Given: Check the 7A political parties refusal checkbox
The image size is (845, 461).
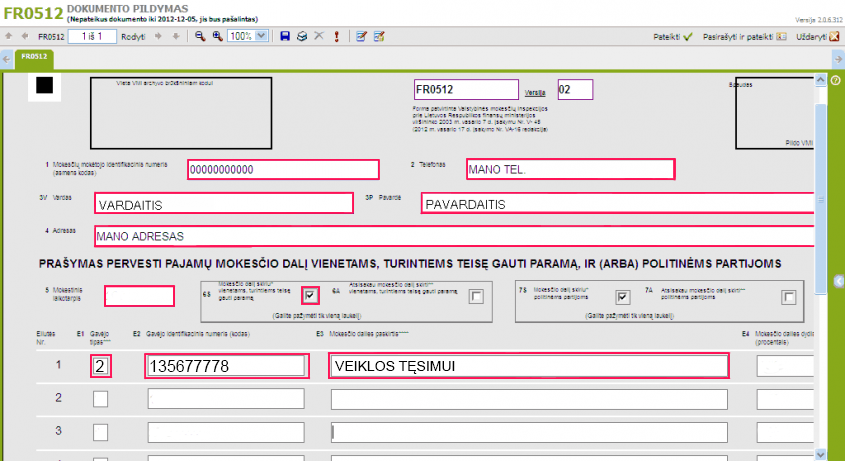Looking at the screenshot, I should pyautogui.click(x=788, y=297).
